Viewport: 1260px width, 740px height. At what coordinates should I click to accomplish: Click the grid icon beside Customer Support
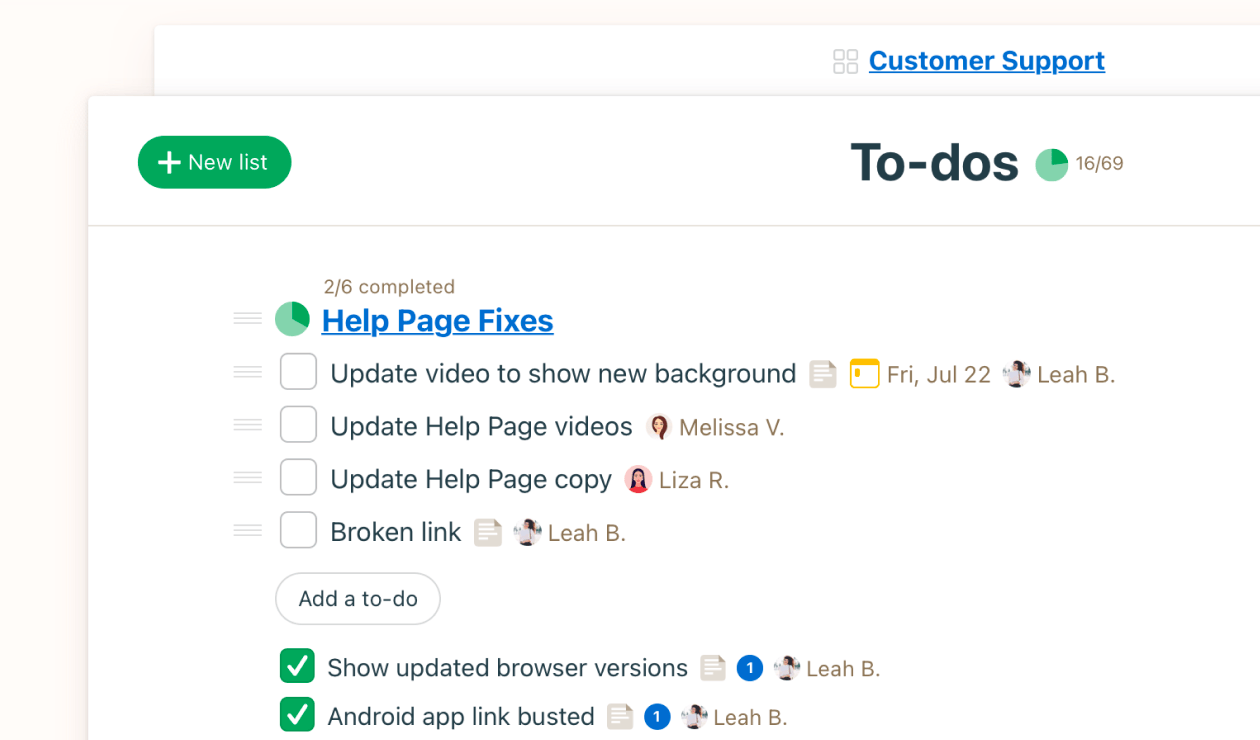pos(845,62)
